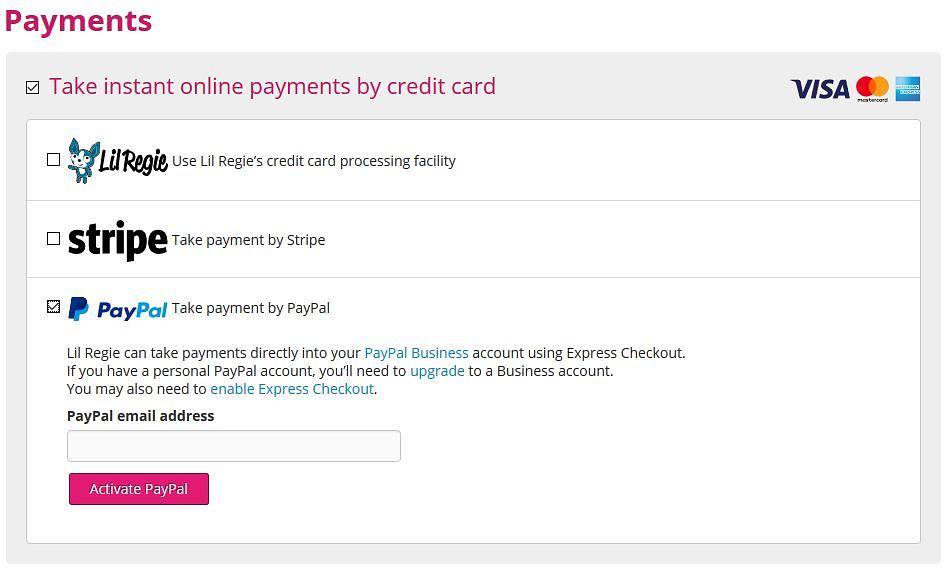
Task: Click the Mastercard logo
Action: tap(872, 89)
